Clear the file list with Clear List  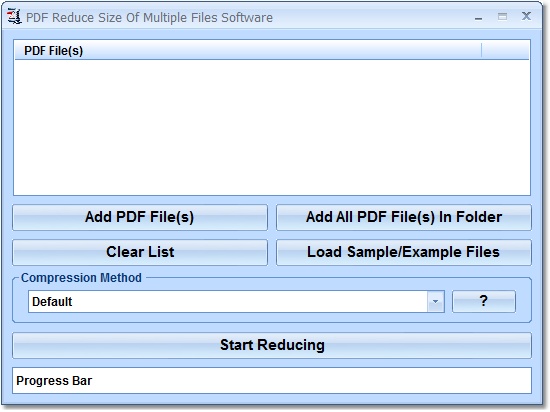point(140,252)
